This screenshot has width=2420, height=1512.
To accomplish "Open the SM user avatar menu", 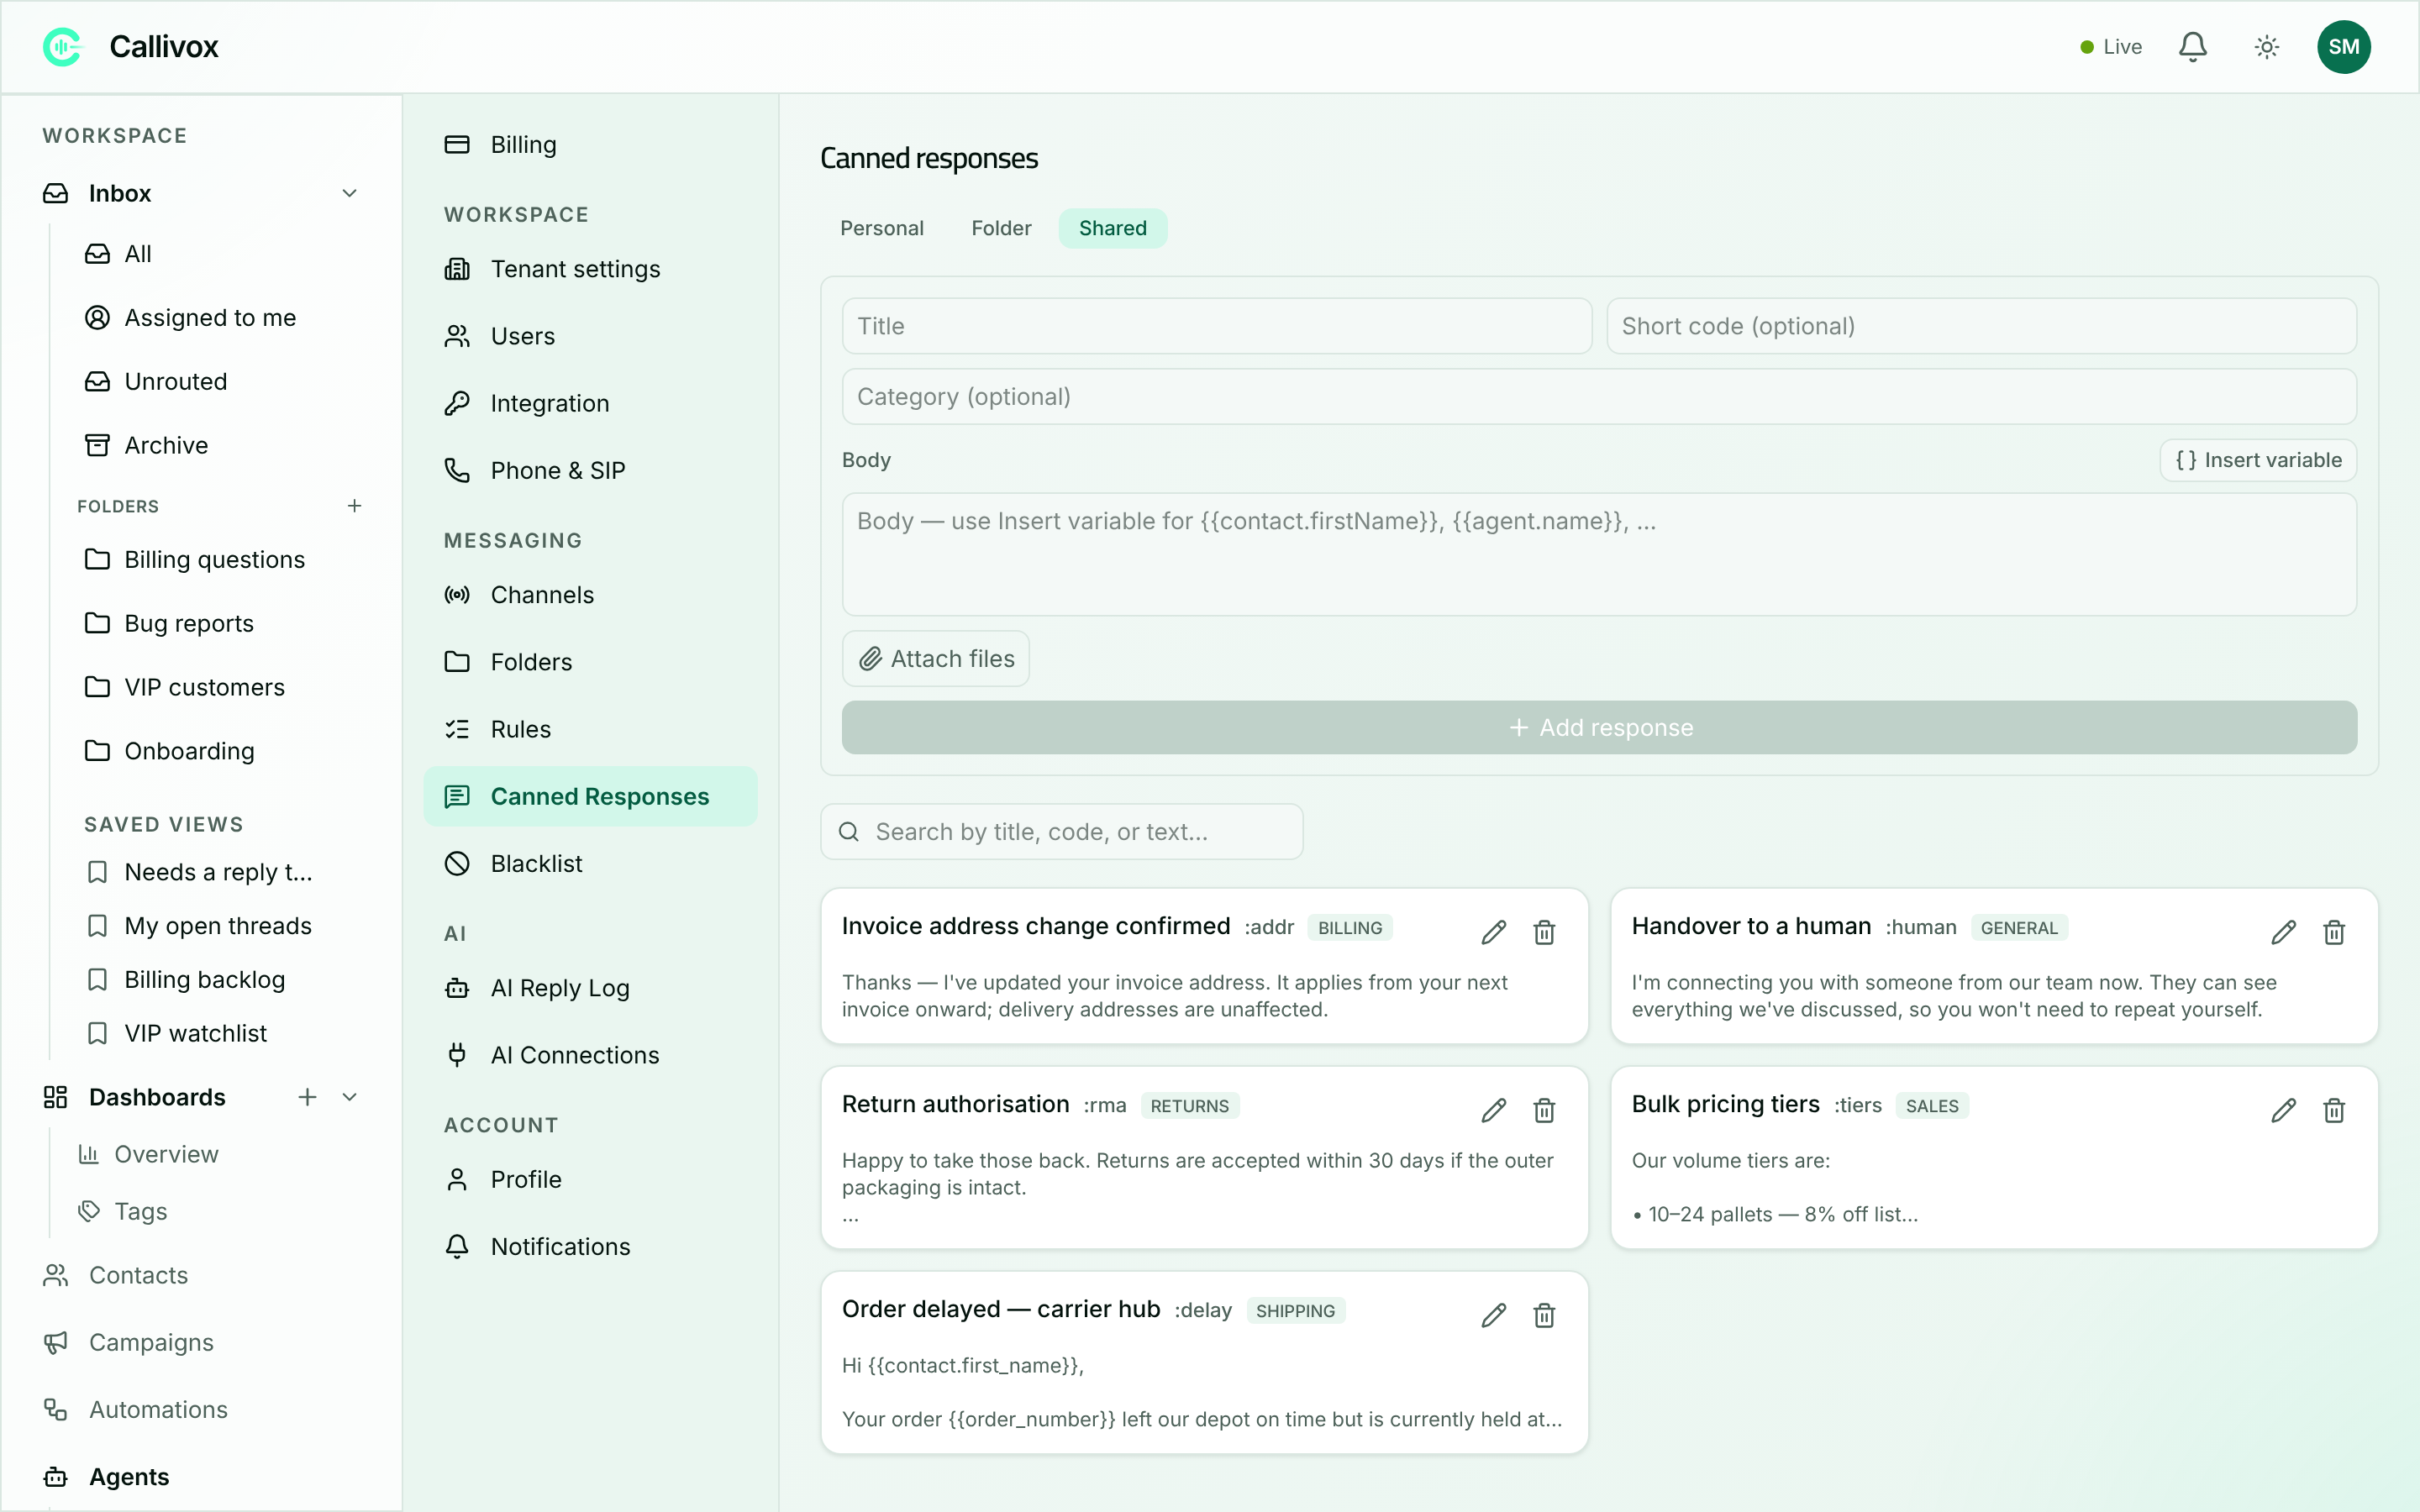I will (x=2343, y=47).
